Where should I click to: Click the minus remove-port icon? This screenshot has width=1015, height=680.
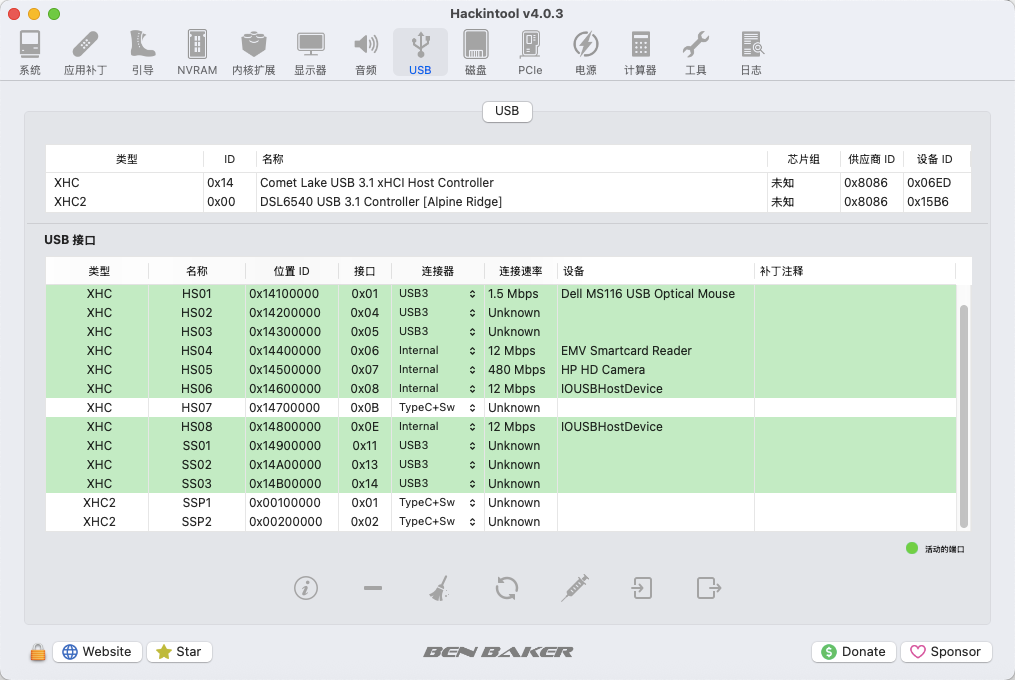point(373,588)
